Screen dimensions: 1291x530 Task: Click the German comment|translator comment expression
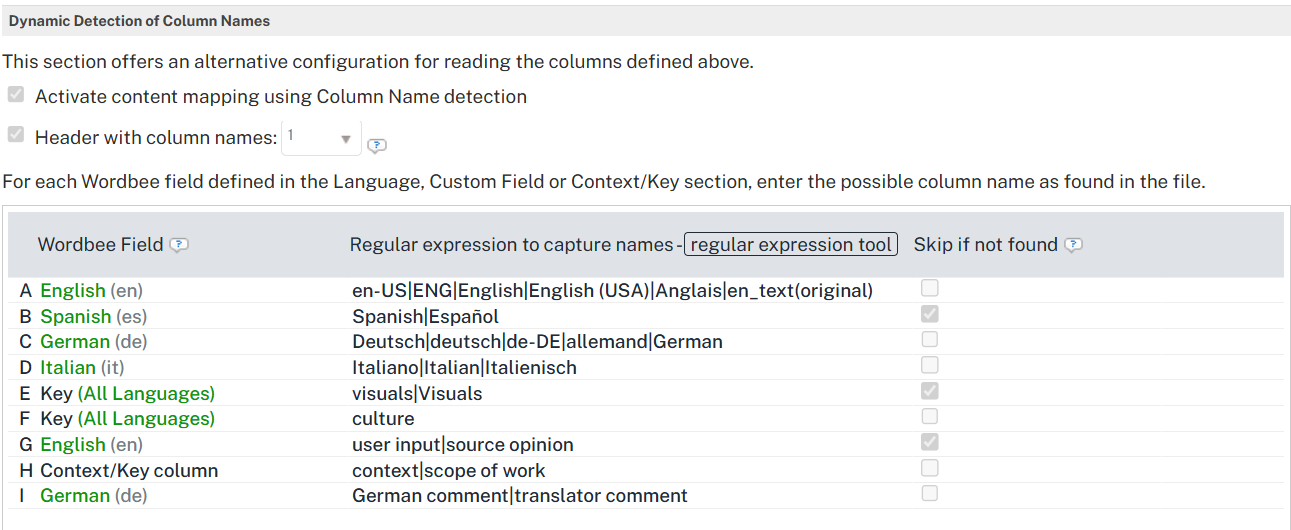point(519,496)
